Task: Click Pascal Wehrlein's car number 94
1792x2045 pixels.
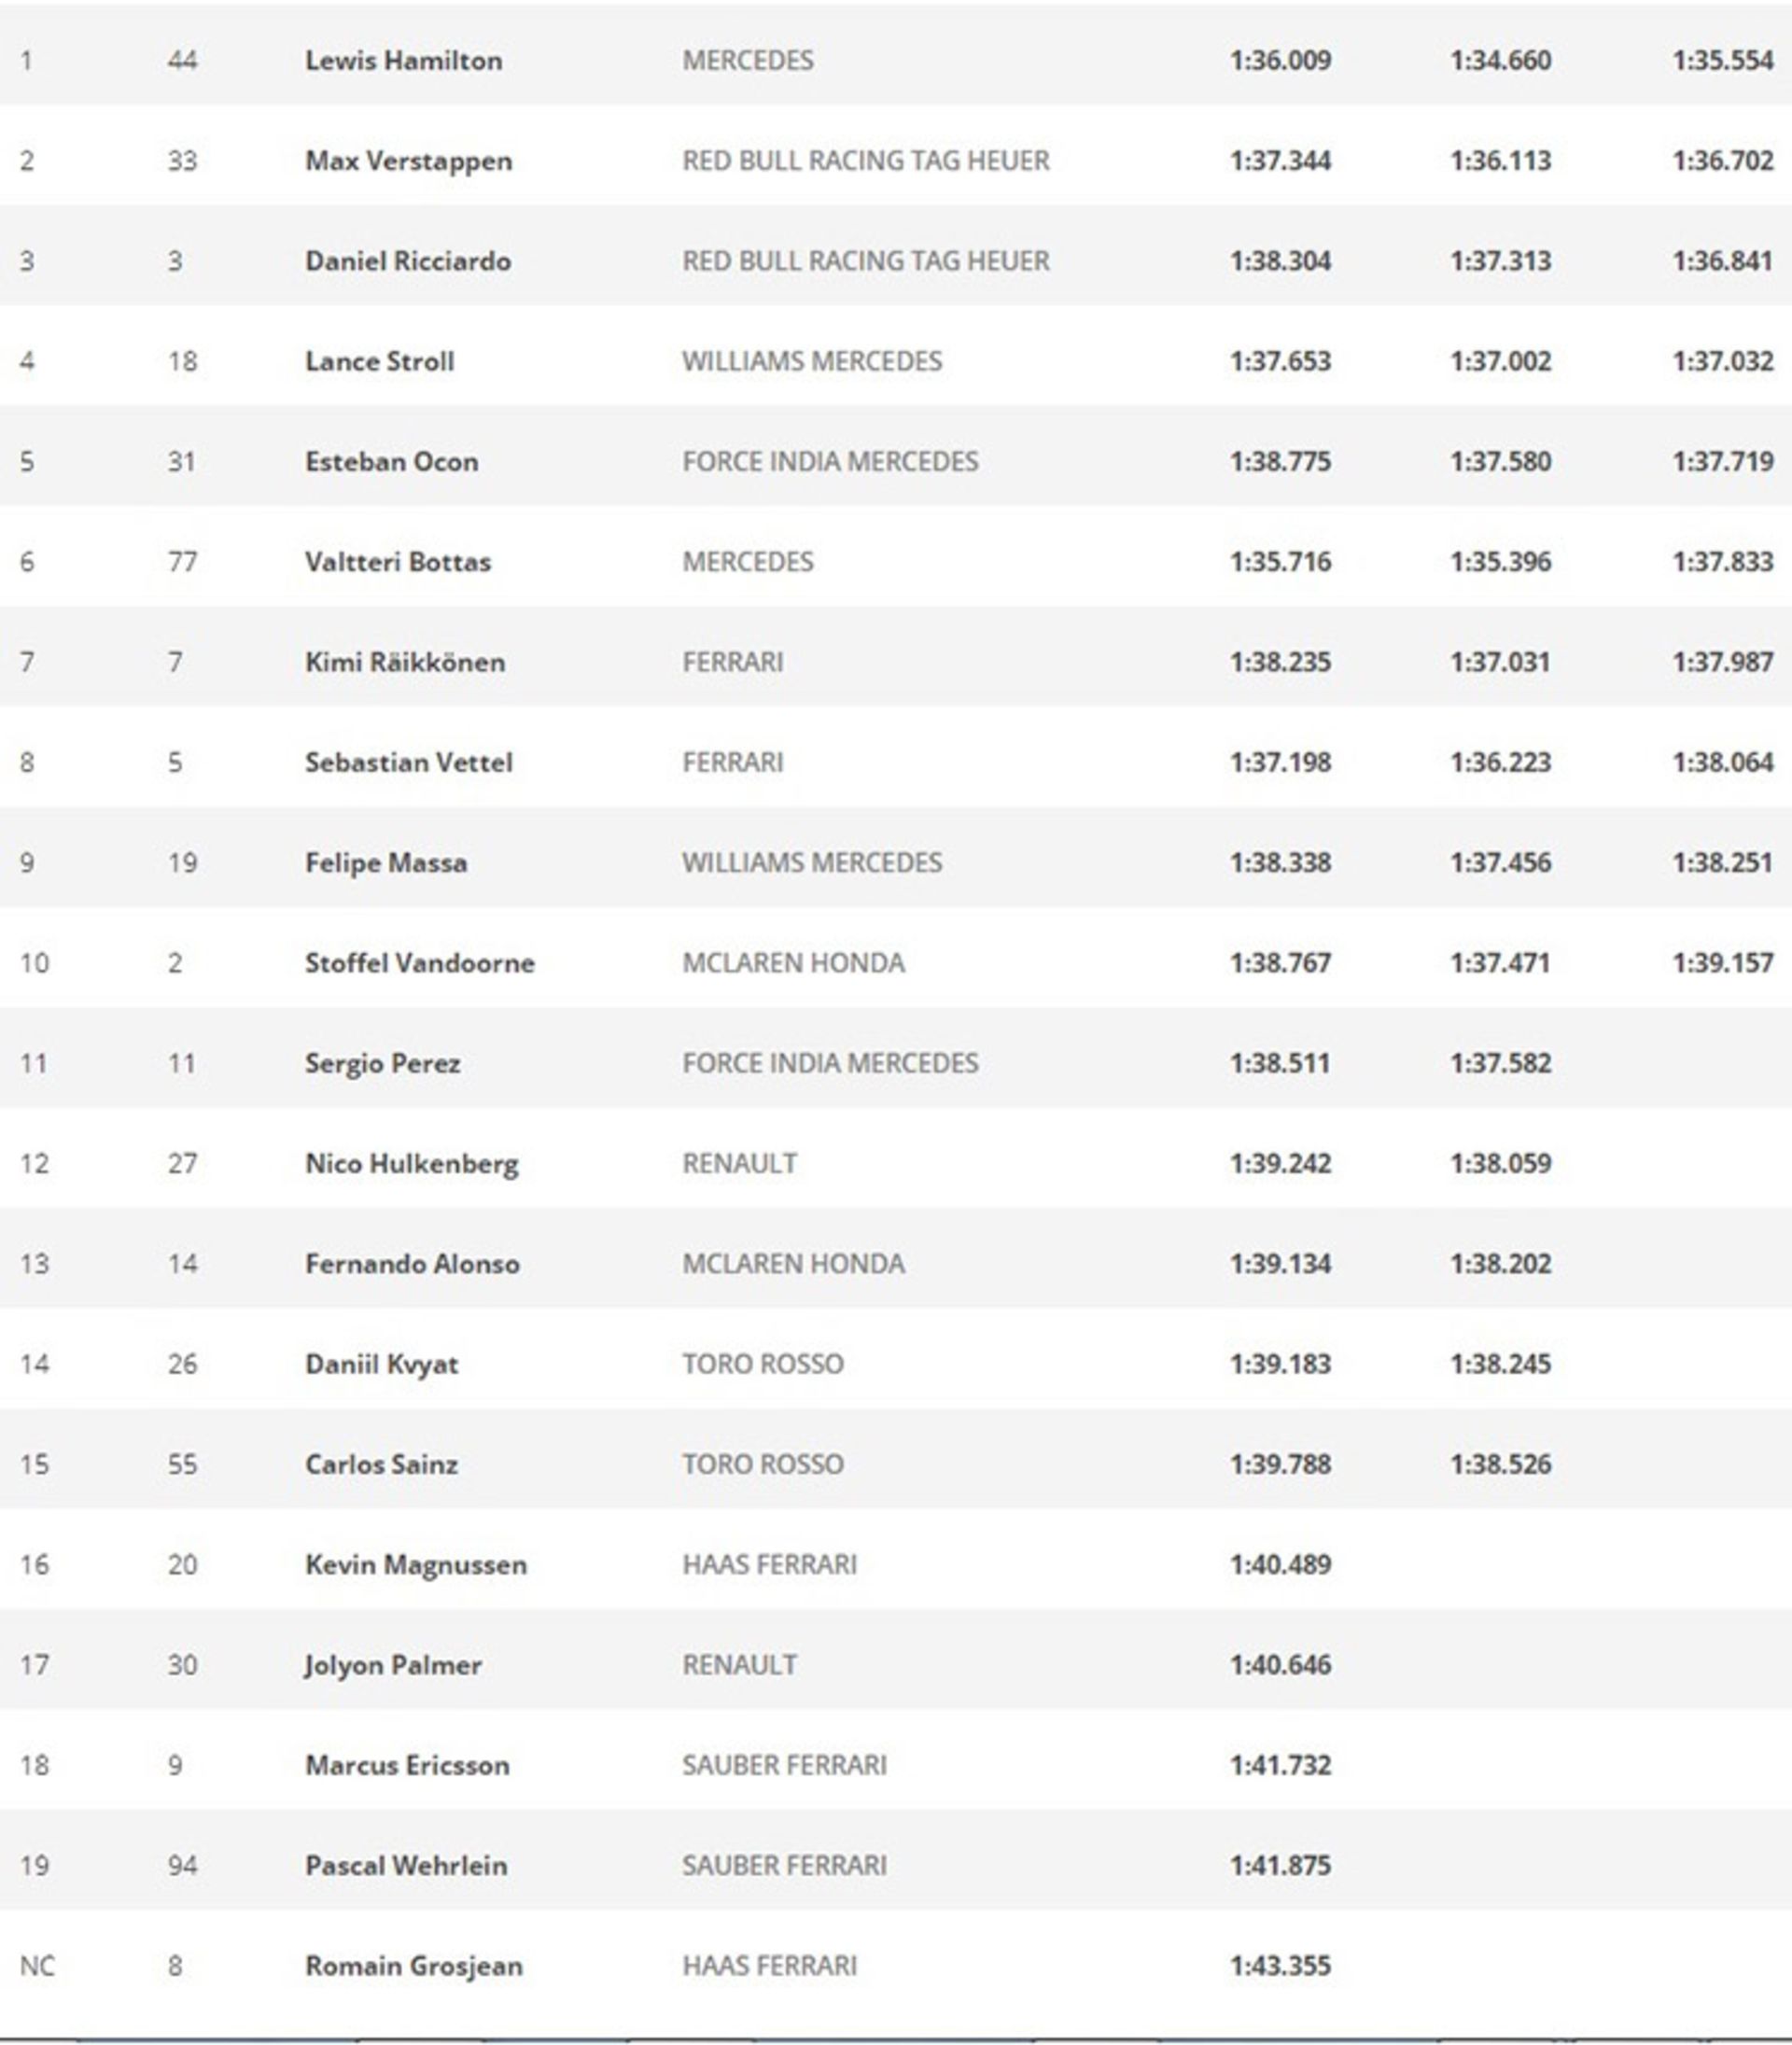Action: tap(182, 1866)
